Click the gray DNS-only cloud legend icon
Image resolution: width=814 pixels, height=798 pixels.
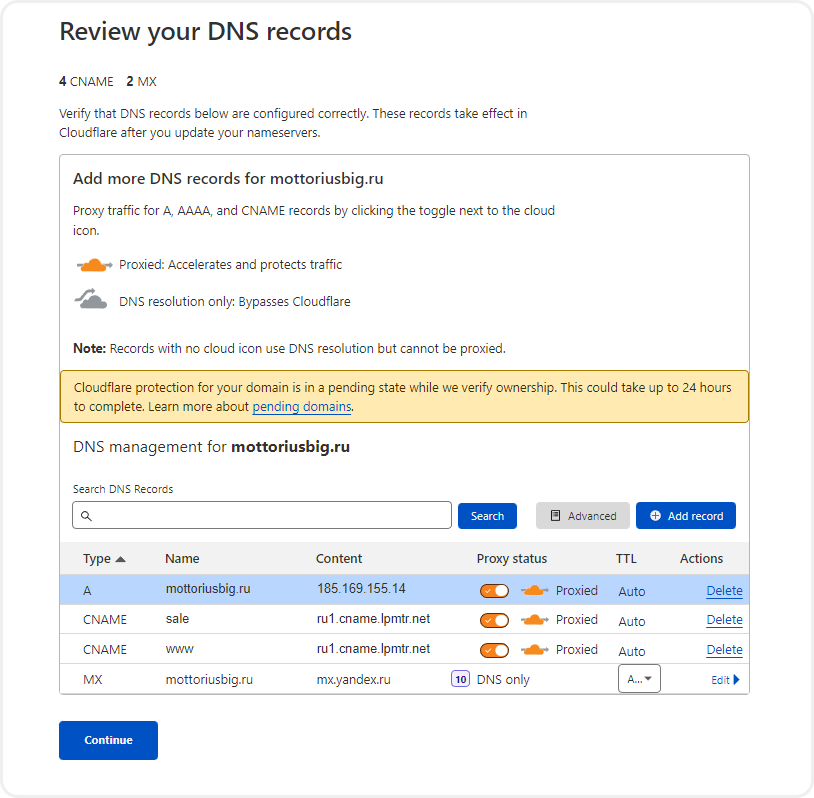coord(91,300)
